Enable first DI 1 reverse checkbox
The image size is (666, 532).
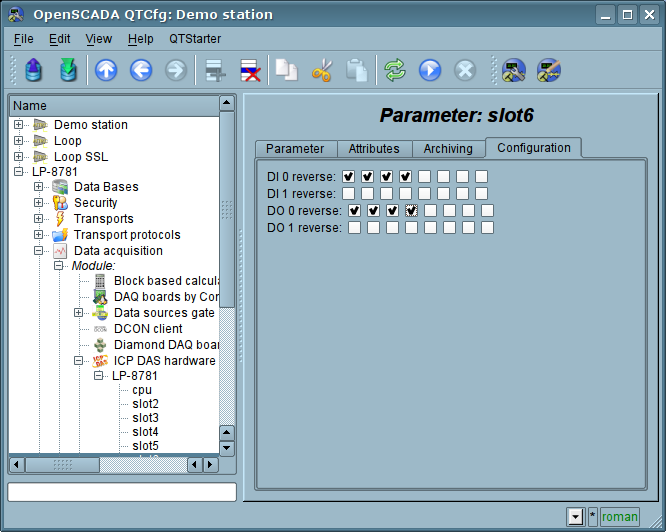click(x=349, y=194)
